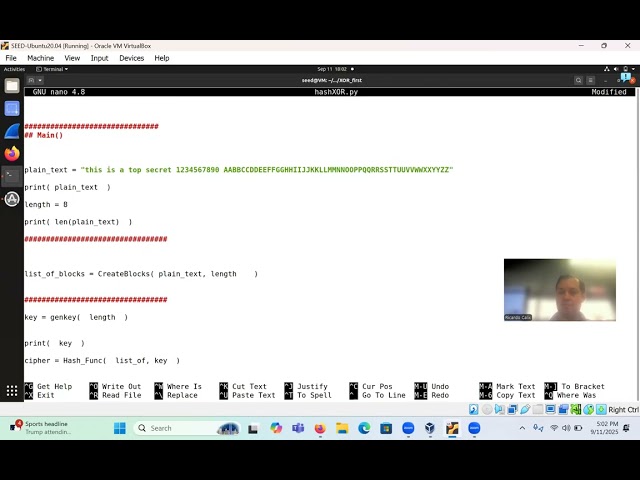
Task: Open the Windows Start menu
Action: pyautogui.click(x=120, y=428)
